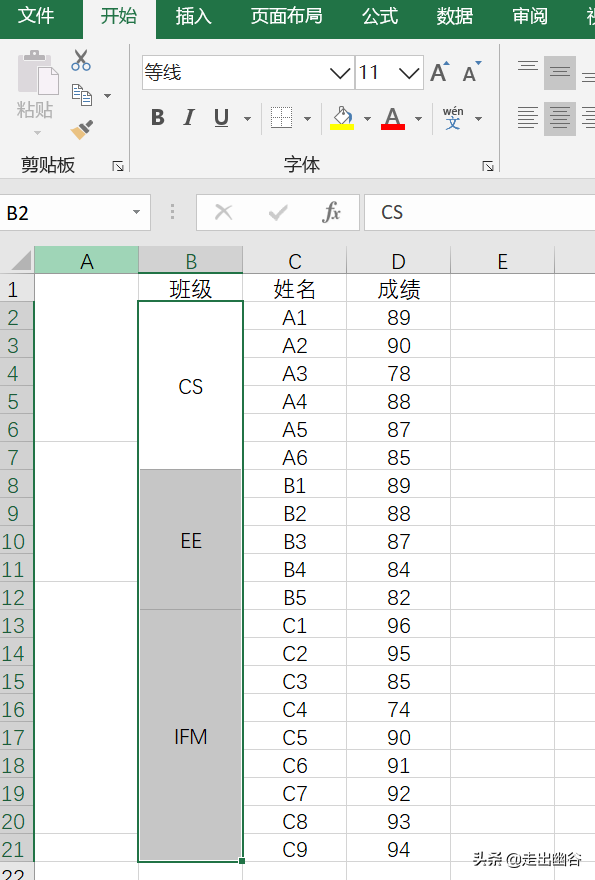Apply red font color
This screenshot has width=595, height=880.
tap(393, 118)
